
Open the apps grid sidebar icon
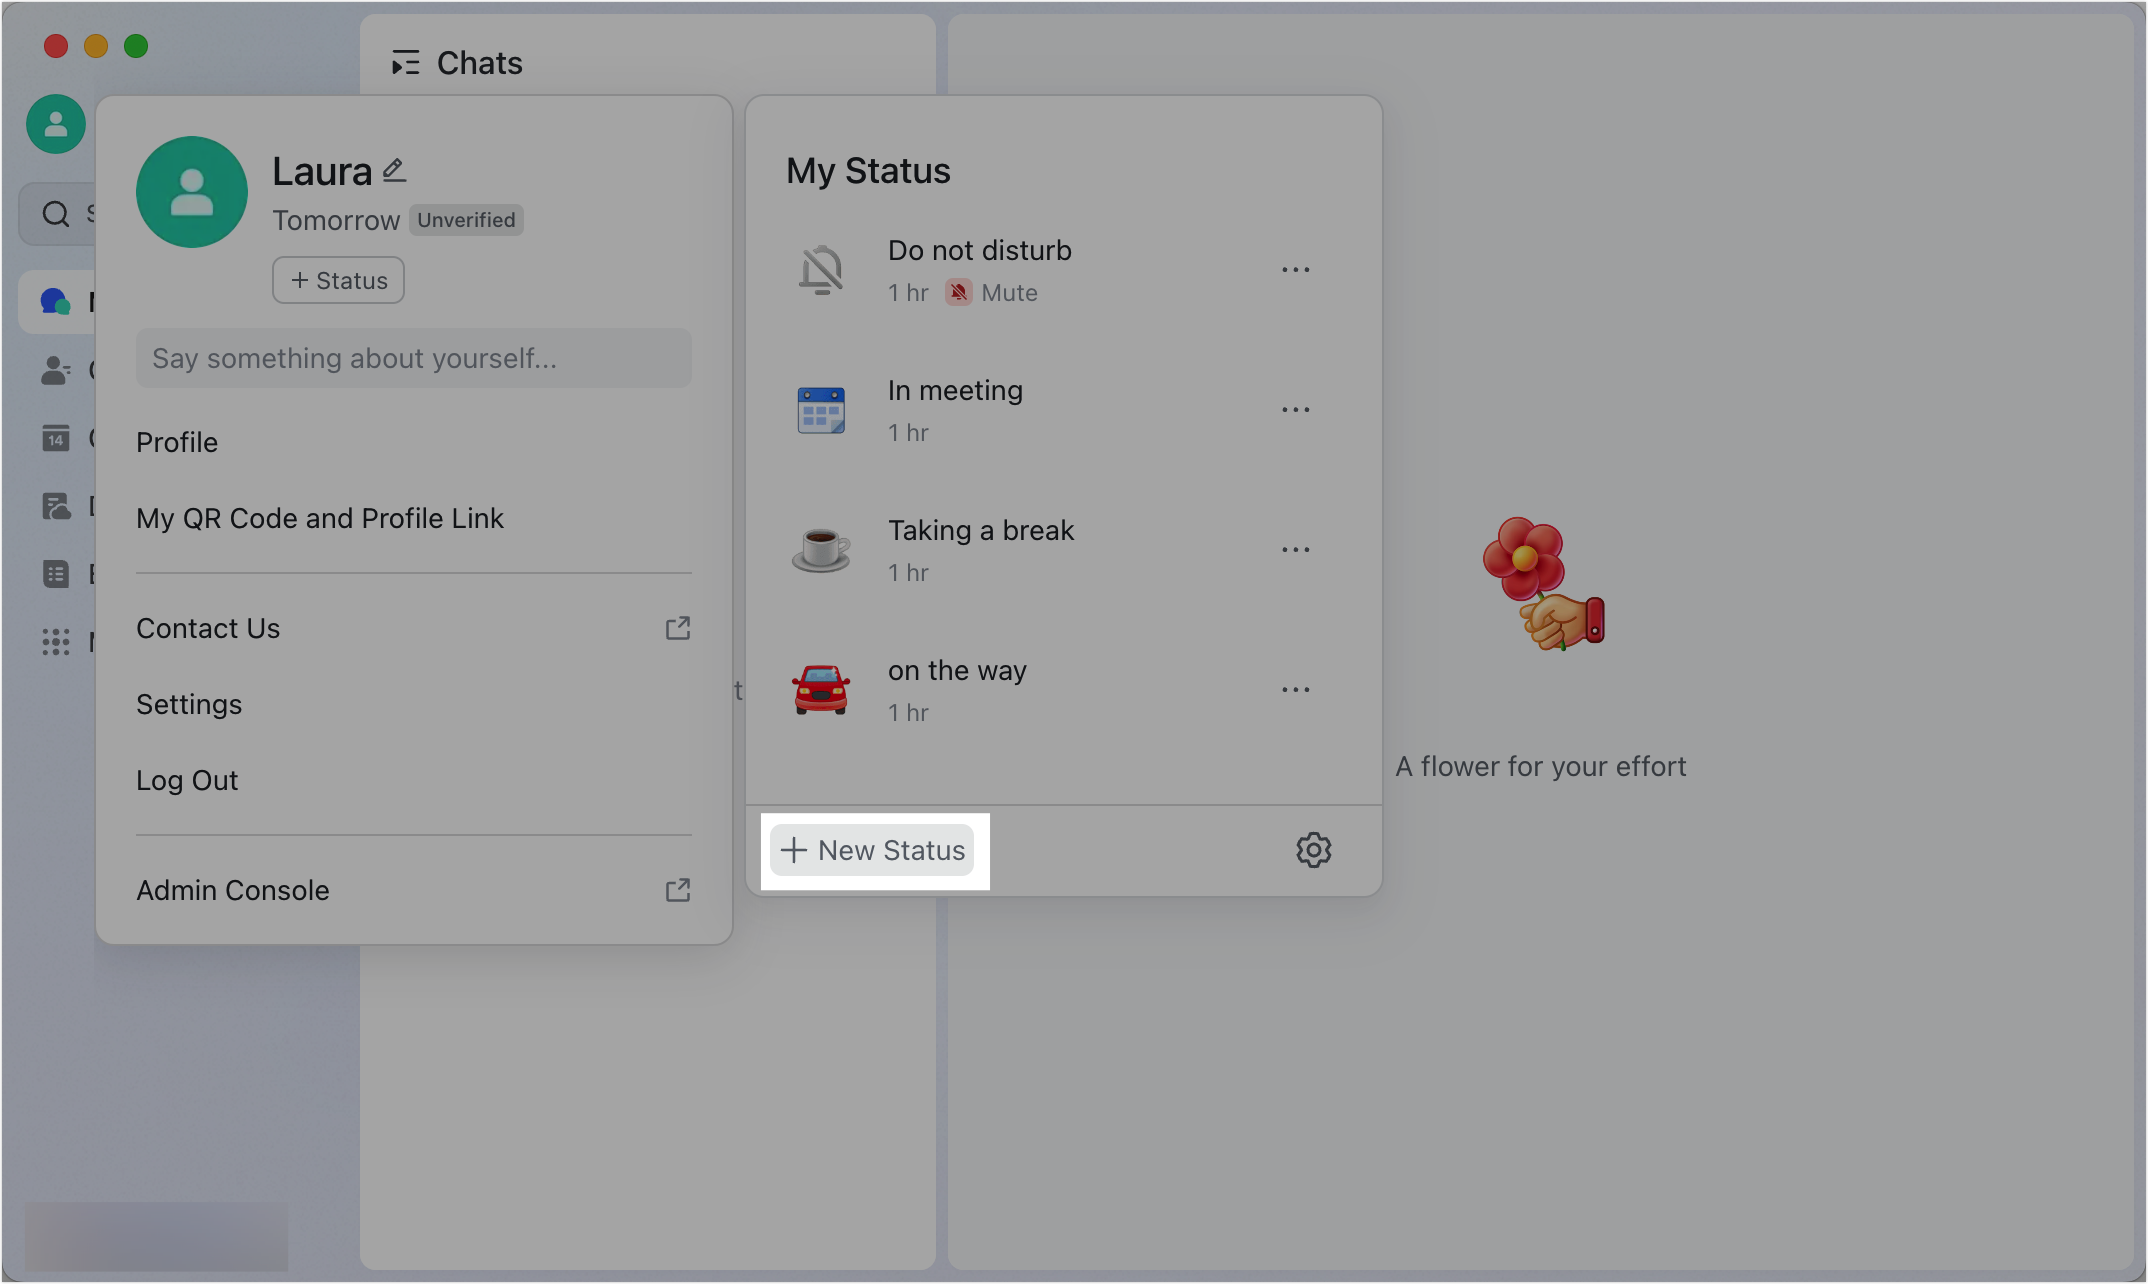(56, 641)
